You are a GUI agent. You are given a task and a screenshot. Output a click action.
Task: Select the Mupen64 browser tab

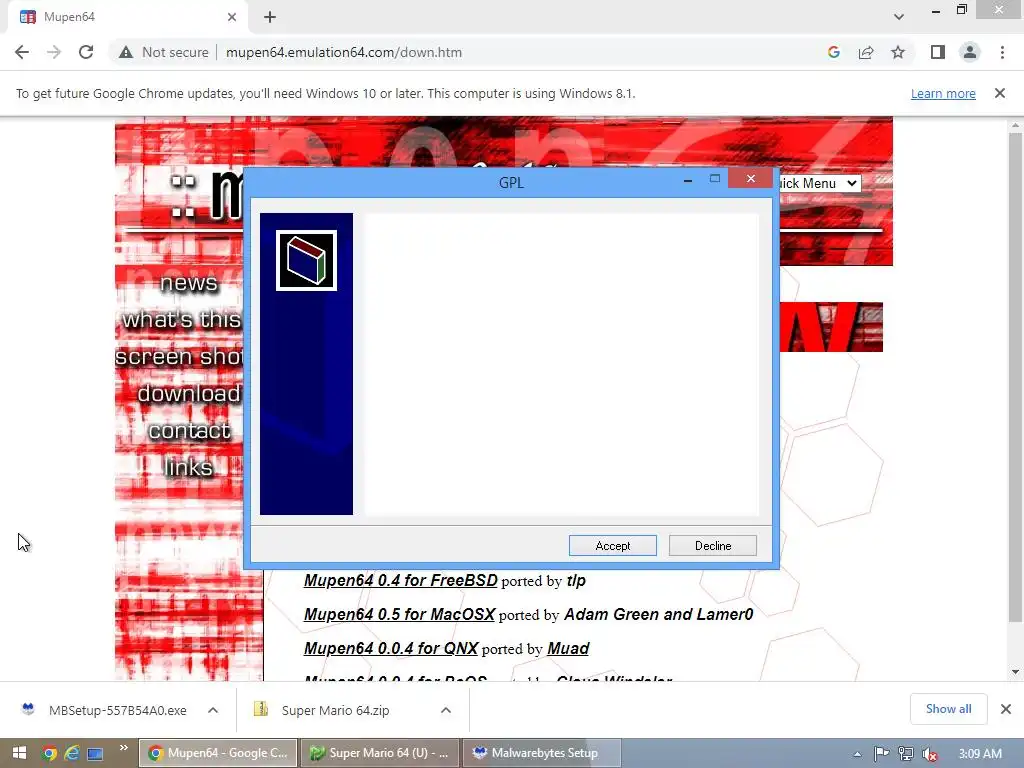pyautogui.click(x=127, y=17)
